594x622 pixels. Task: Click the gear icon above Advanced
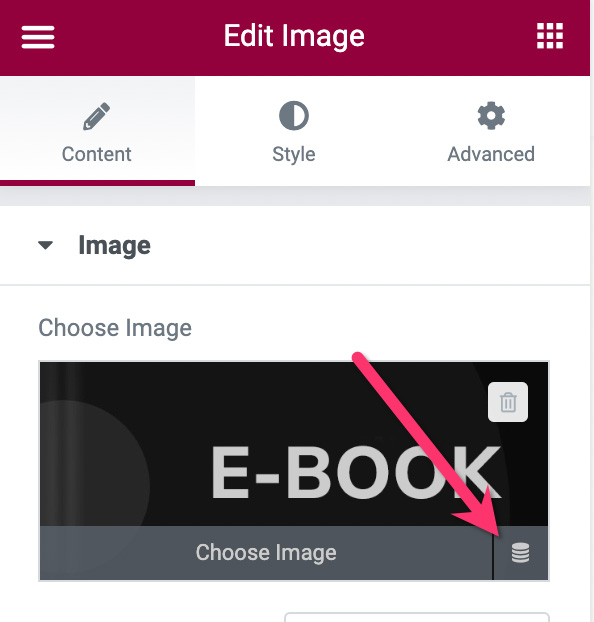[491, 116]
